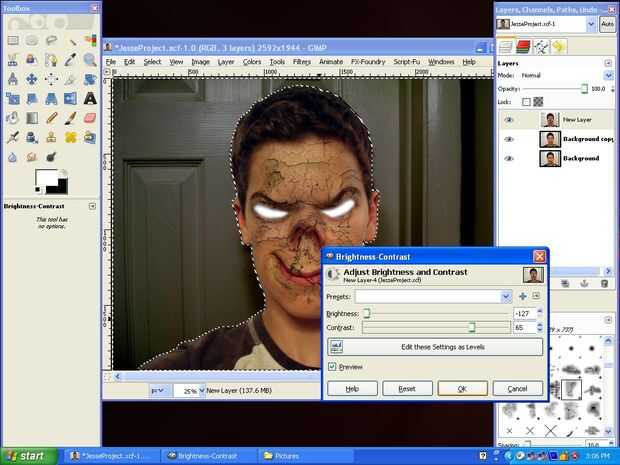
Task: Open the JesseProject.xcf image selector dropdown
Action: [591, 24]
